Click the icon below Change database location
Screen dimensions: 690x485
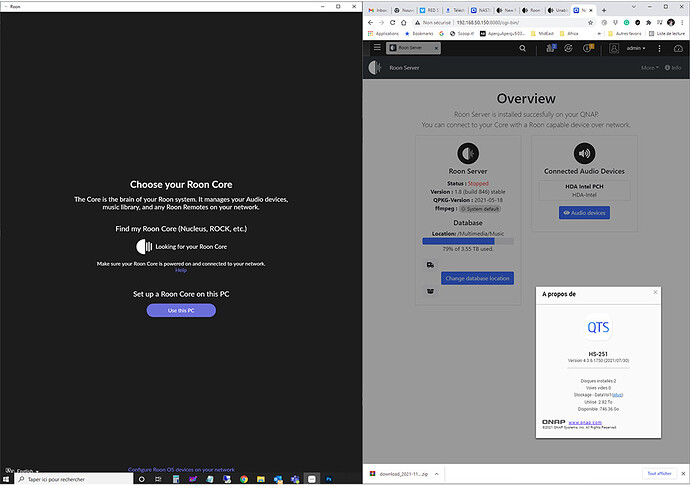click(430, 291)
